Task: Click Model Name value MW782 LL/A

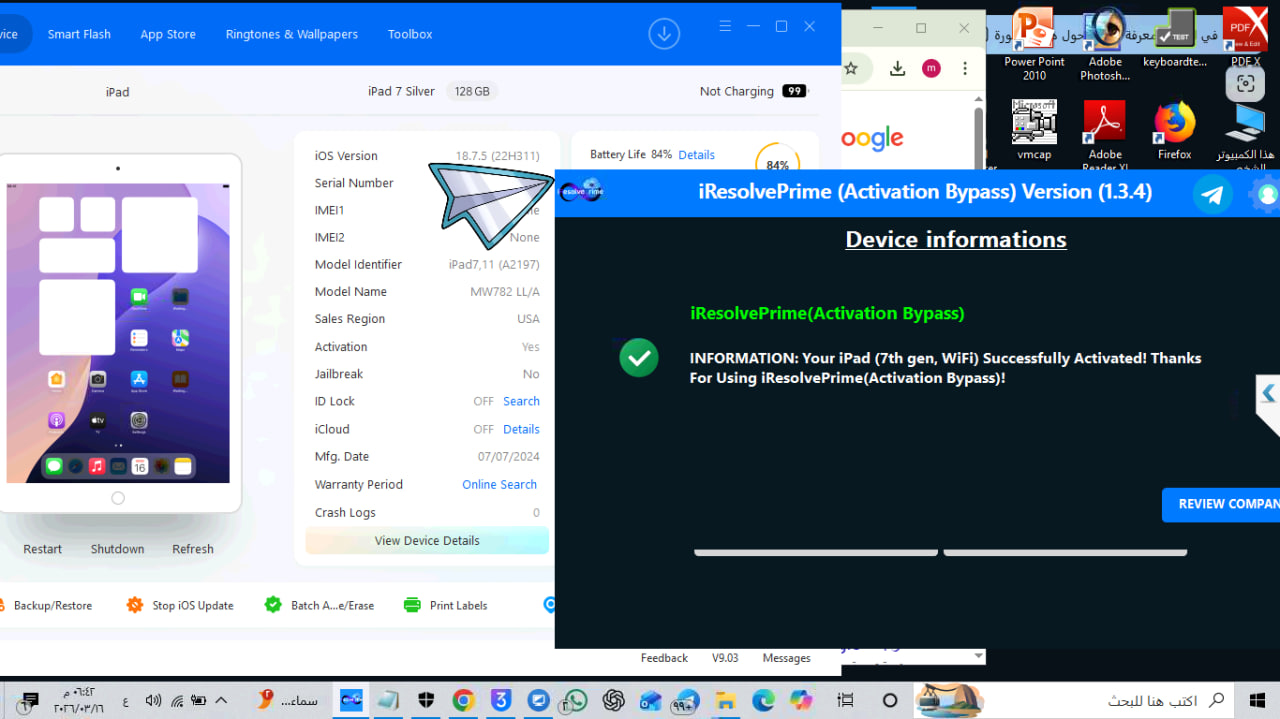Action: [505, 292]
